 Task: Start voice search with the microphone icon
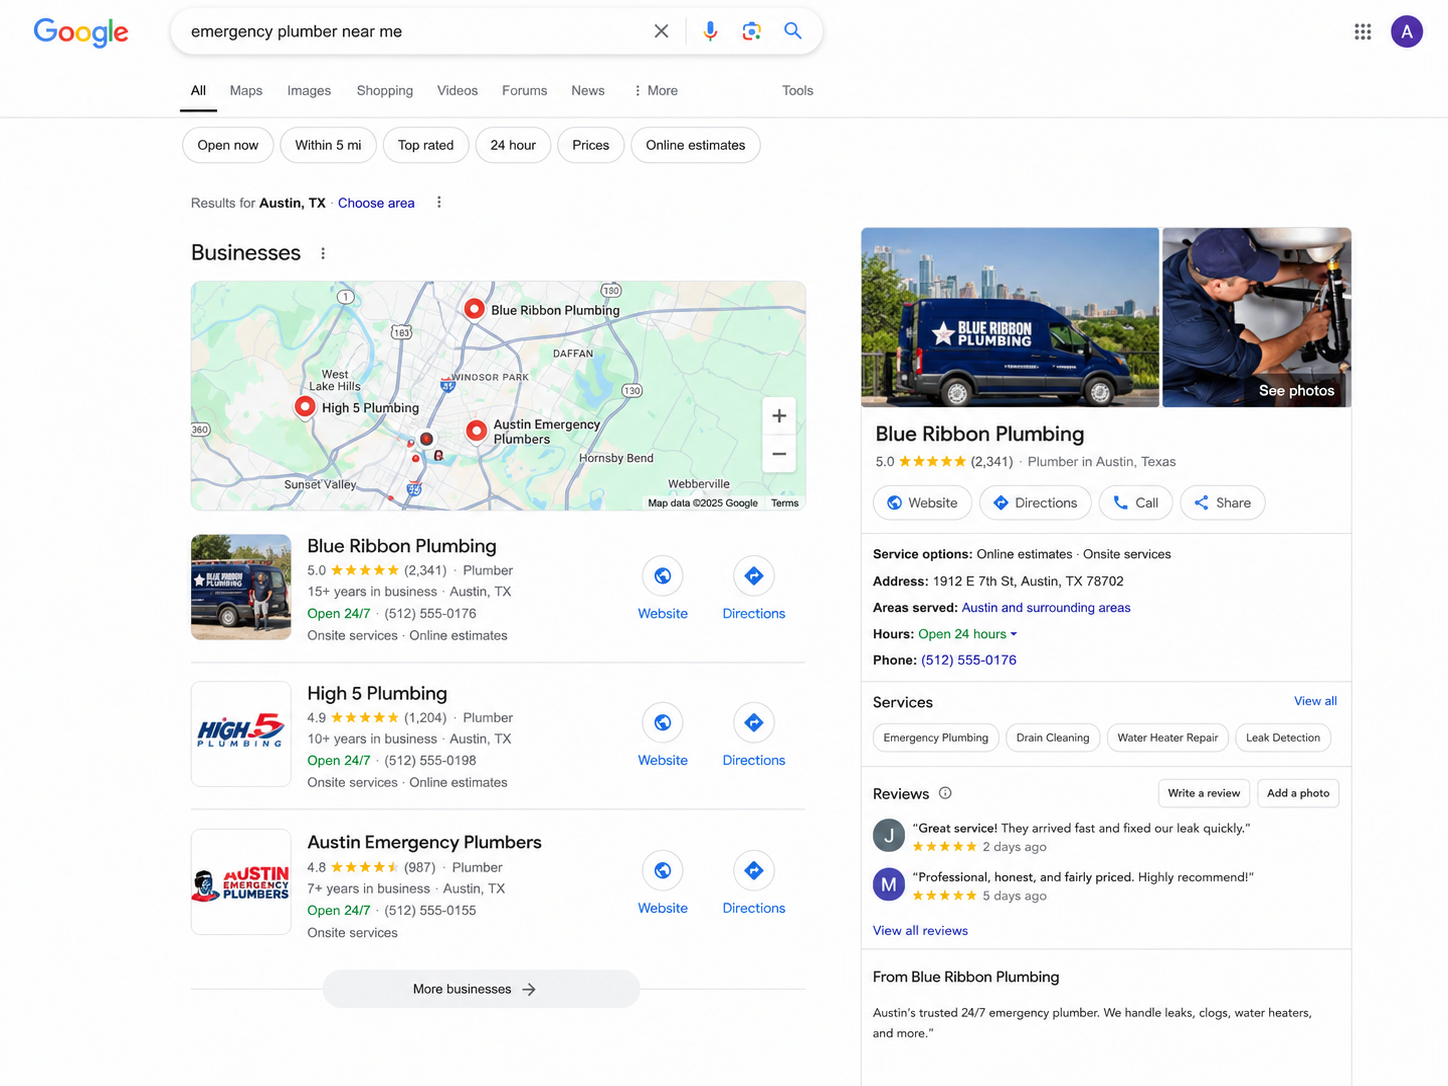tap(710, 31)
